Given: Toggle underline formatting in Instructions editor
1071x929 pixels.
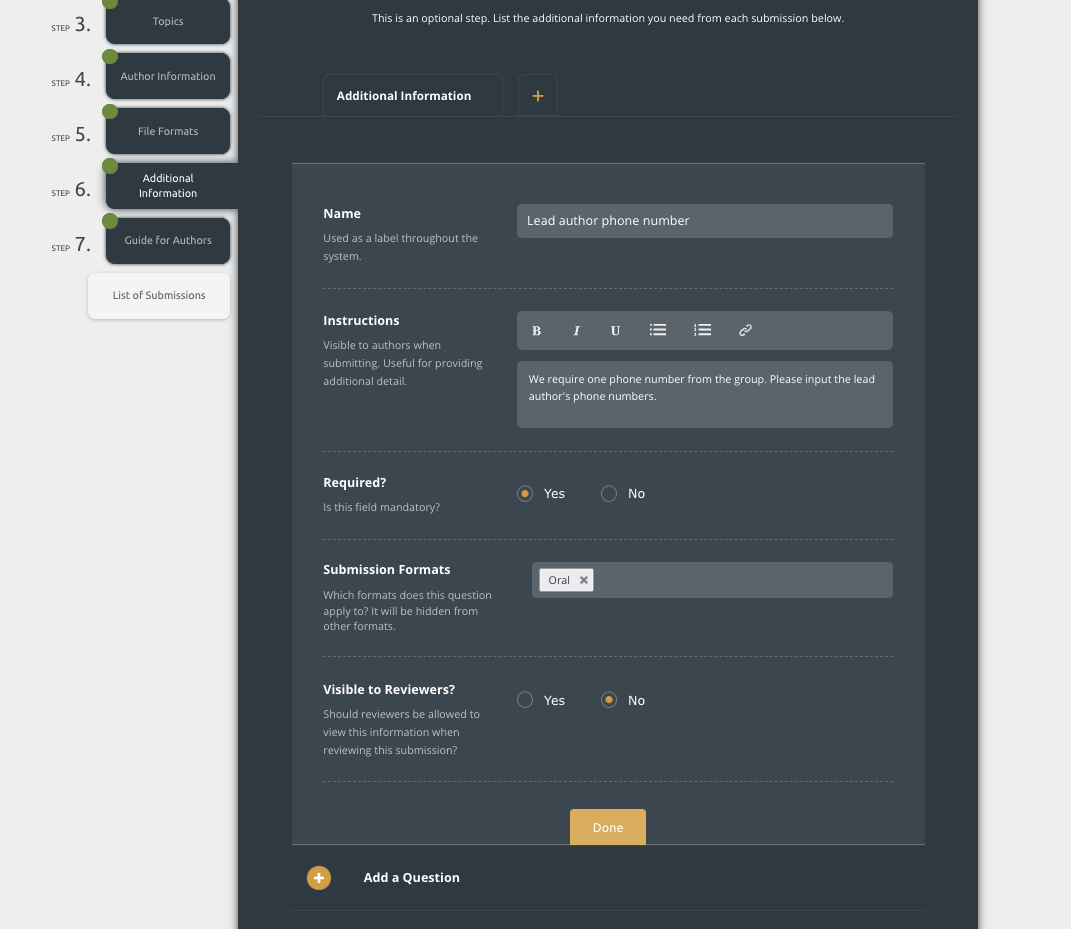Looking at the screenshot, I should click(615, 331).
